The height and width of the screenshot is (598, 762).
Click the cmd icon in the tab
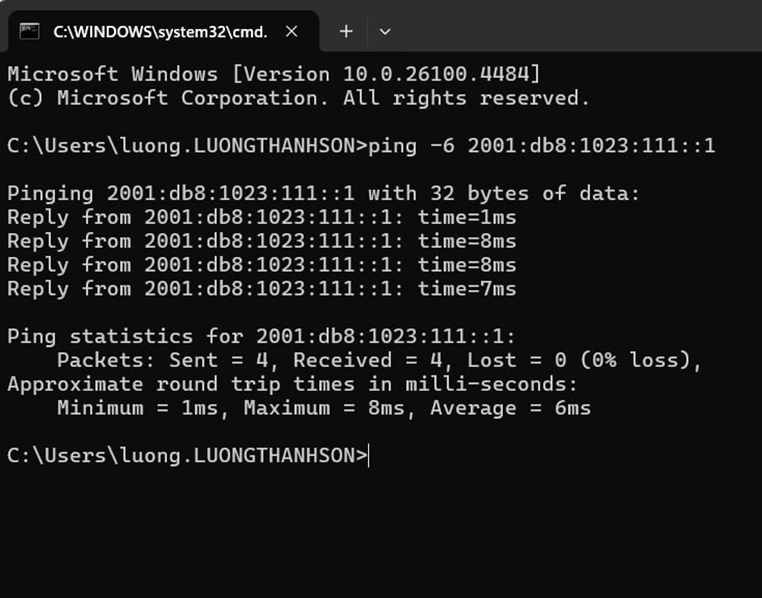29,31
